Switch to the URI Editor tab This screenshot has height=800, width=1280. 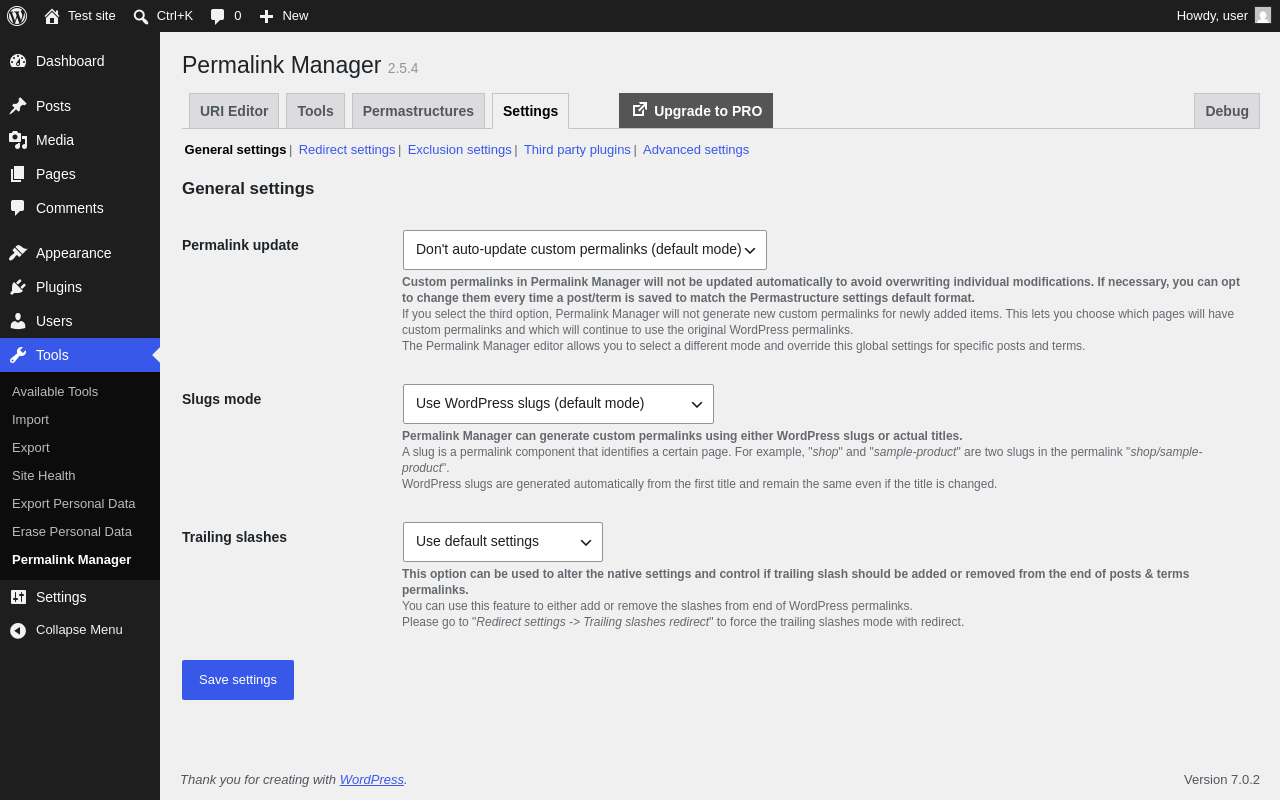point(234,111)
